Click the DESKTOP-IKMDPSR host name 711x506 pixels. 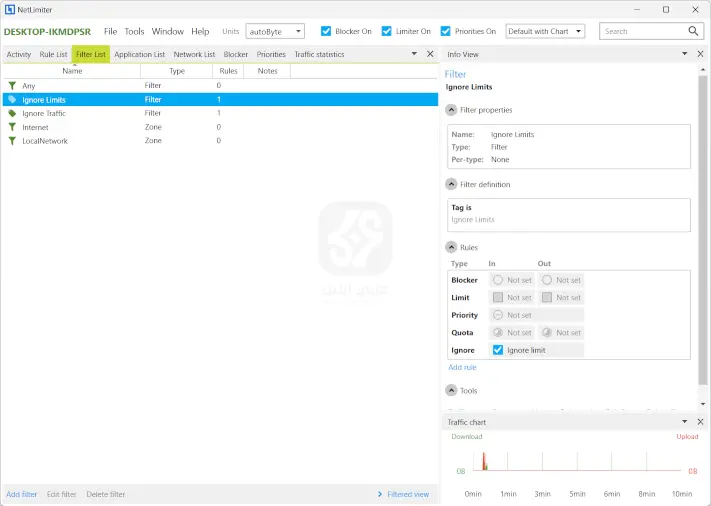coord(47,32)
